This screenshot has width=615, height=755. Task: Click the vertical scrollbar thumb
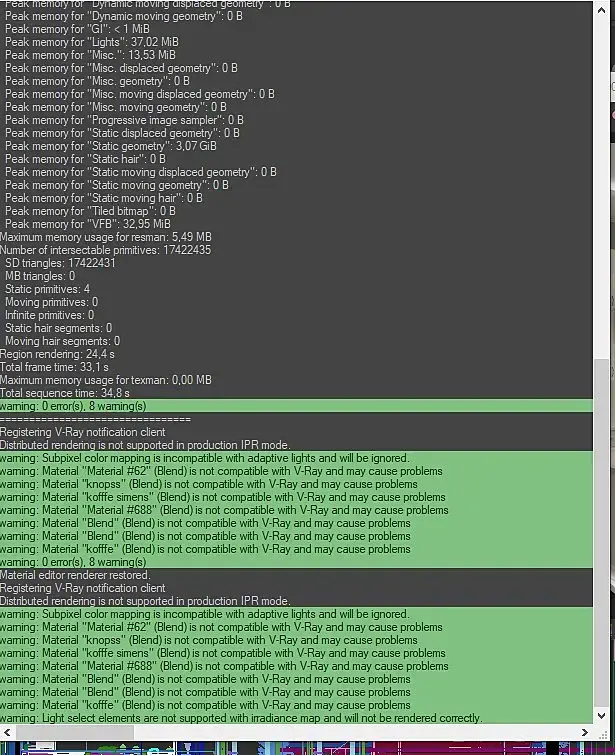point(601,533)
